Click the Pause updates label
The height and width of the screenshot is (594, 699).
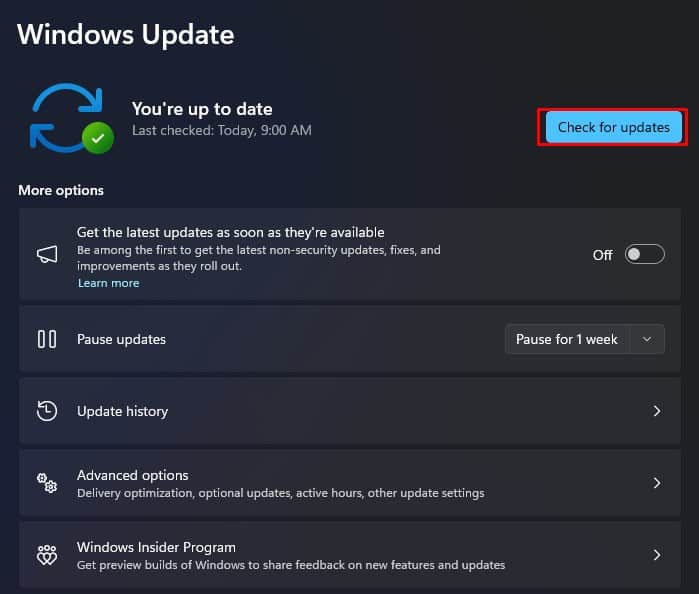[121, 339]
